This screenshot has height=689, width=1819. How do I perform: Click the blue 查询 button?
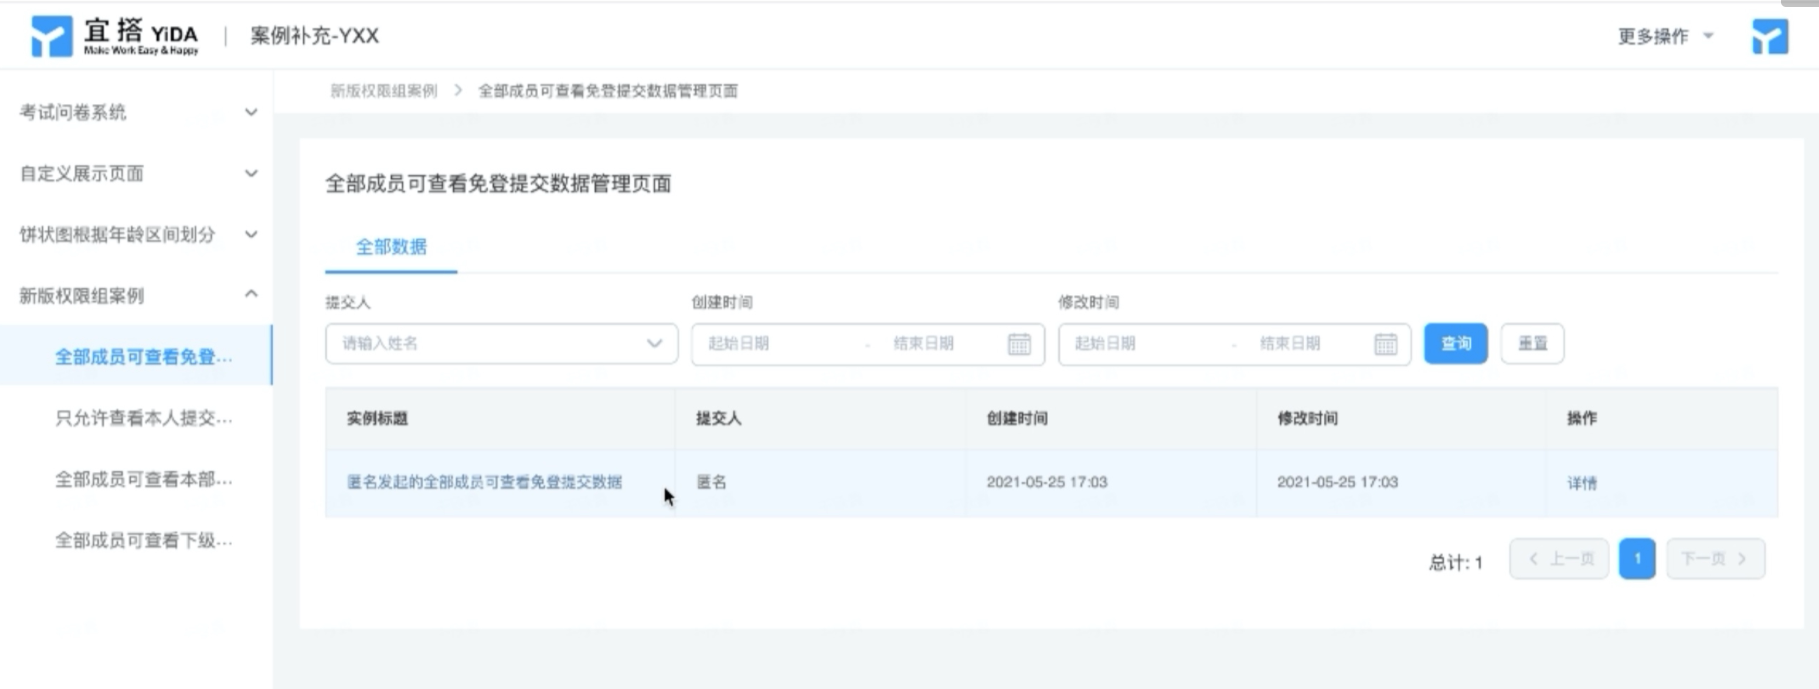point(1455,343)
